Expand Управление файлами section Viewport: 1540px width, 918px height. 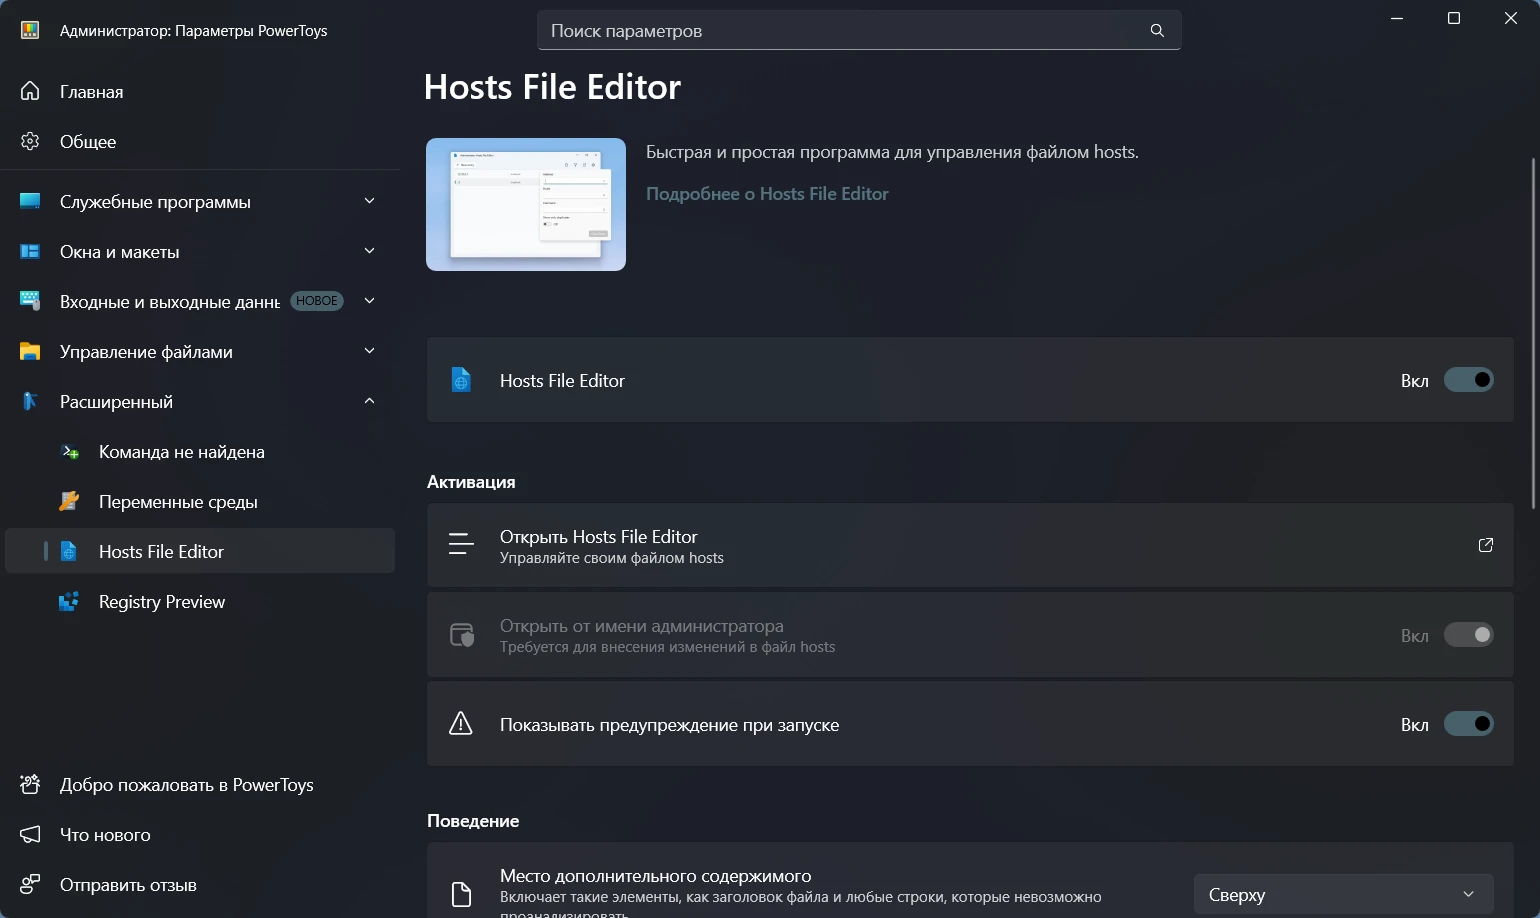pyautogui.click(x=369, y=351)
